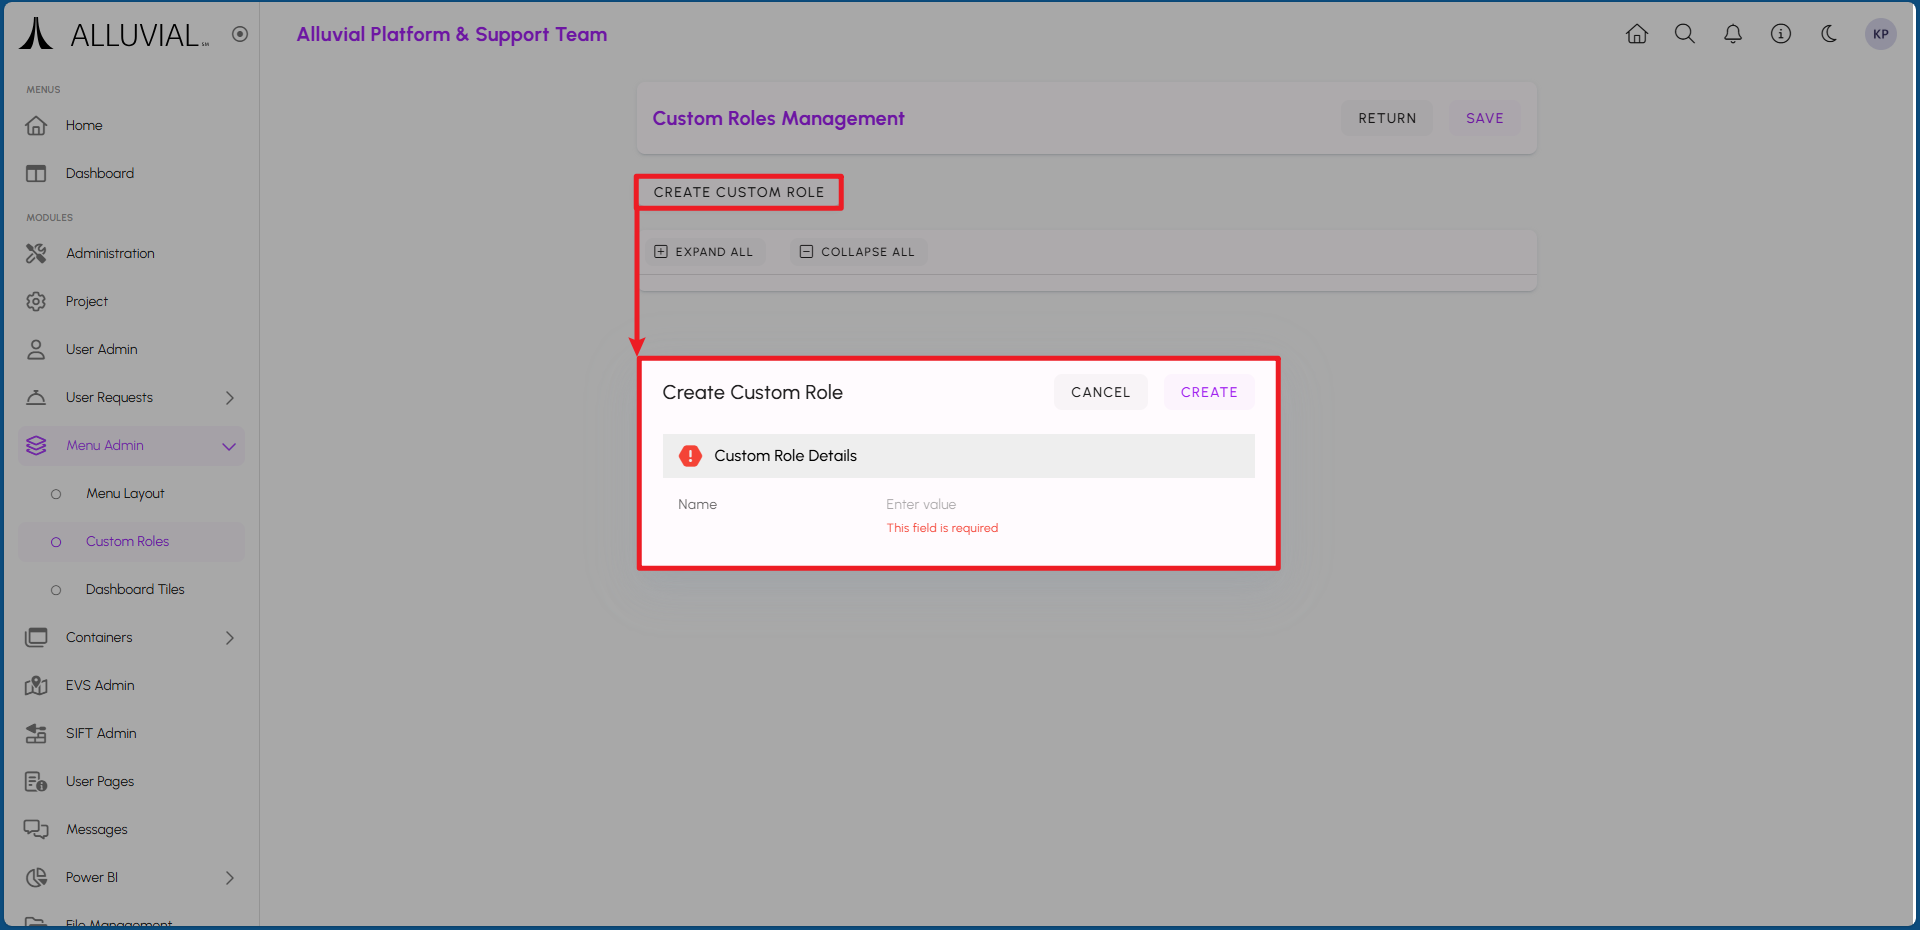This screenshot has width=1920, height=930.
Task: Open the Administration module
Action: coord(110,254)
